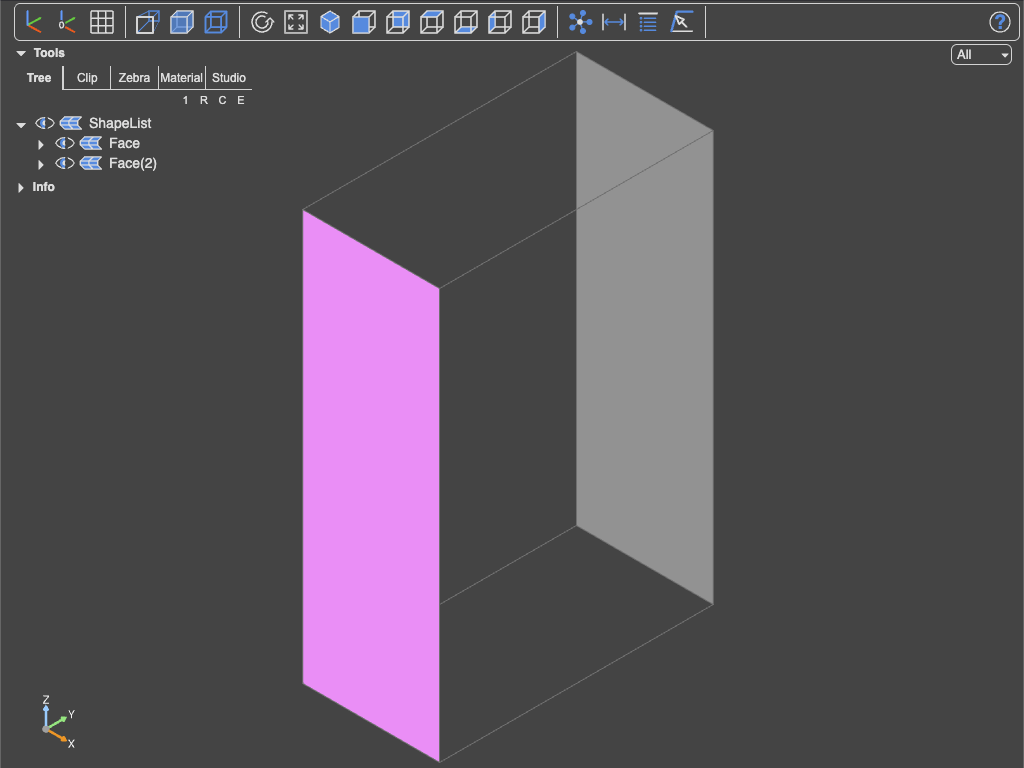Toggle the axes display icon
The image size is (1024, 768).
click(33, 22)
